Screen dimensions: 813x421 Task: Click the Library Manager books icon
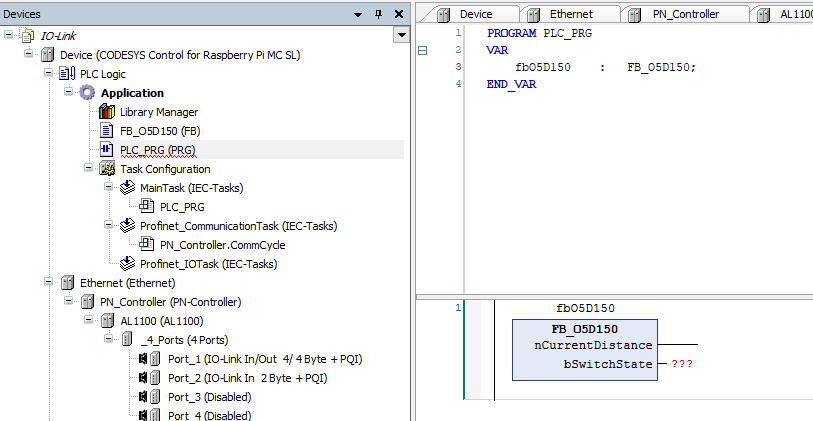pos(107,112)
